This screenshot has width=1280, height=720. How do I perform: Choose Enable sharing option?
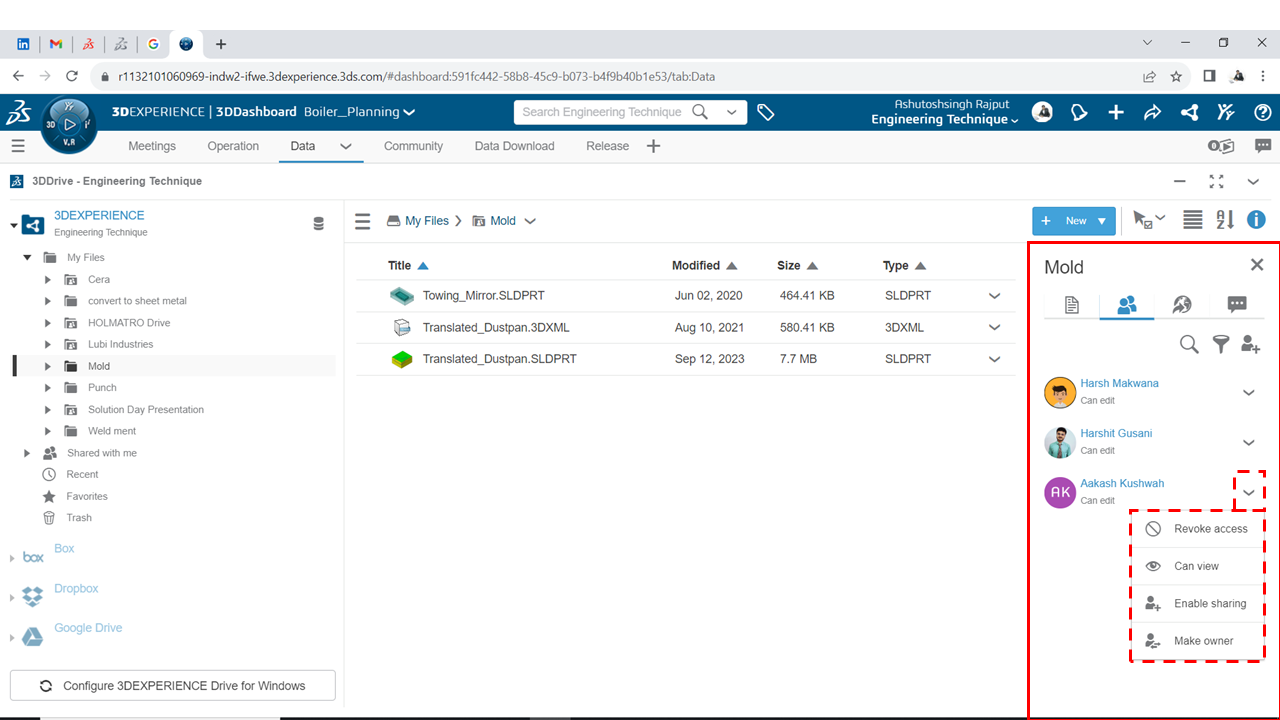pyautogui.click(x=1197, y=603)
